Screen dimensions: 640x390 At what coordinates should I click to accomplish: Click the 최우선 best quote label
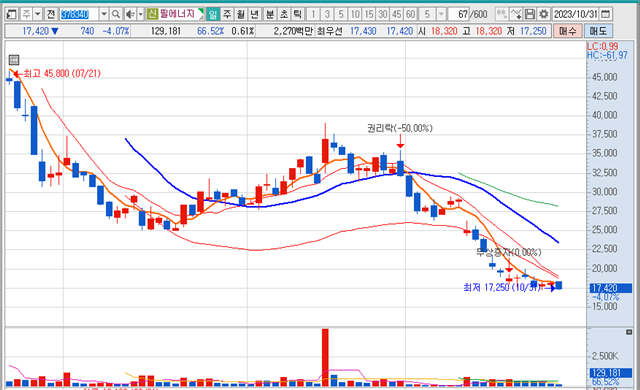pyautogui.click(x=330, y=31)
